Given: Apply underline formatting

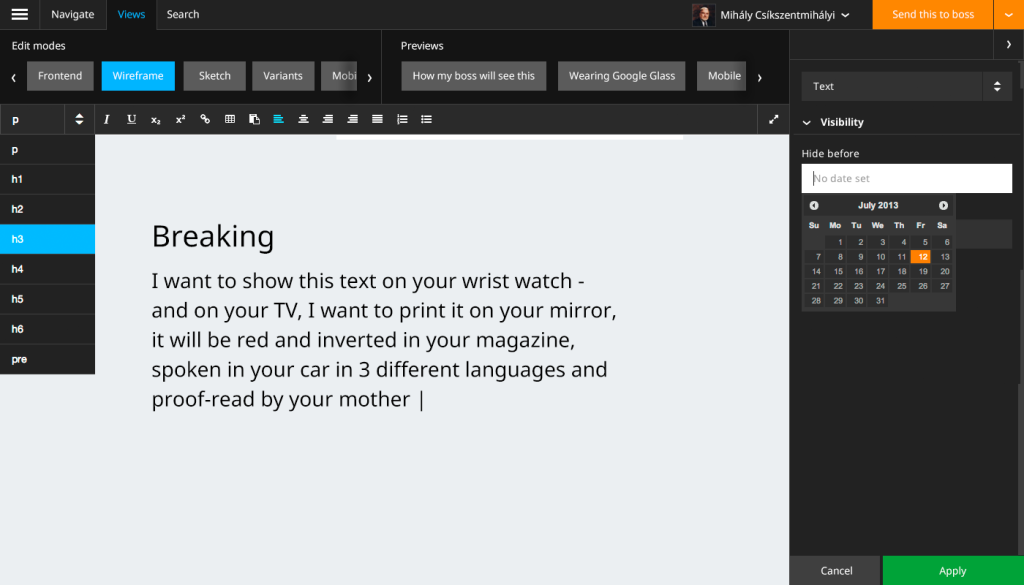Looking at the screenshot, I should [131, 119].
